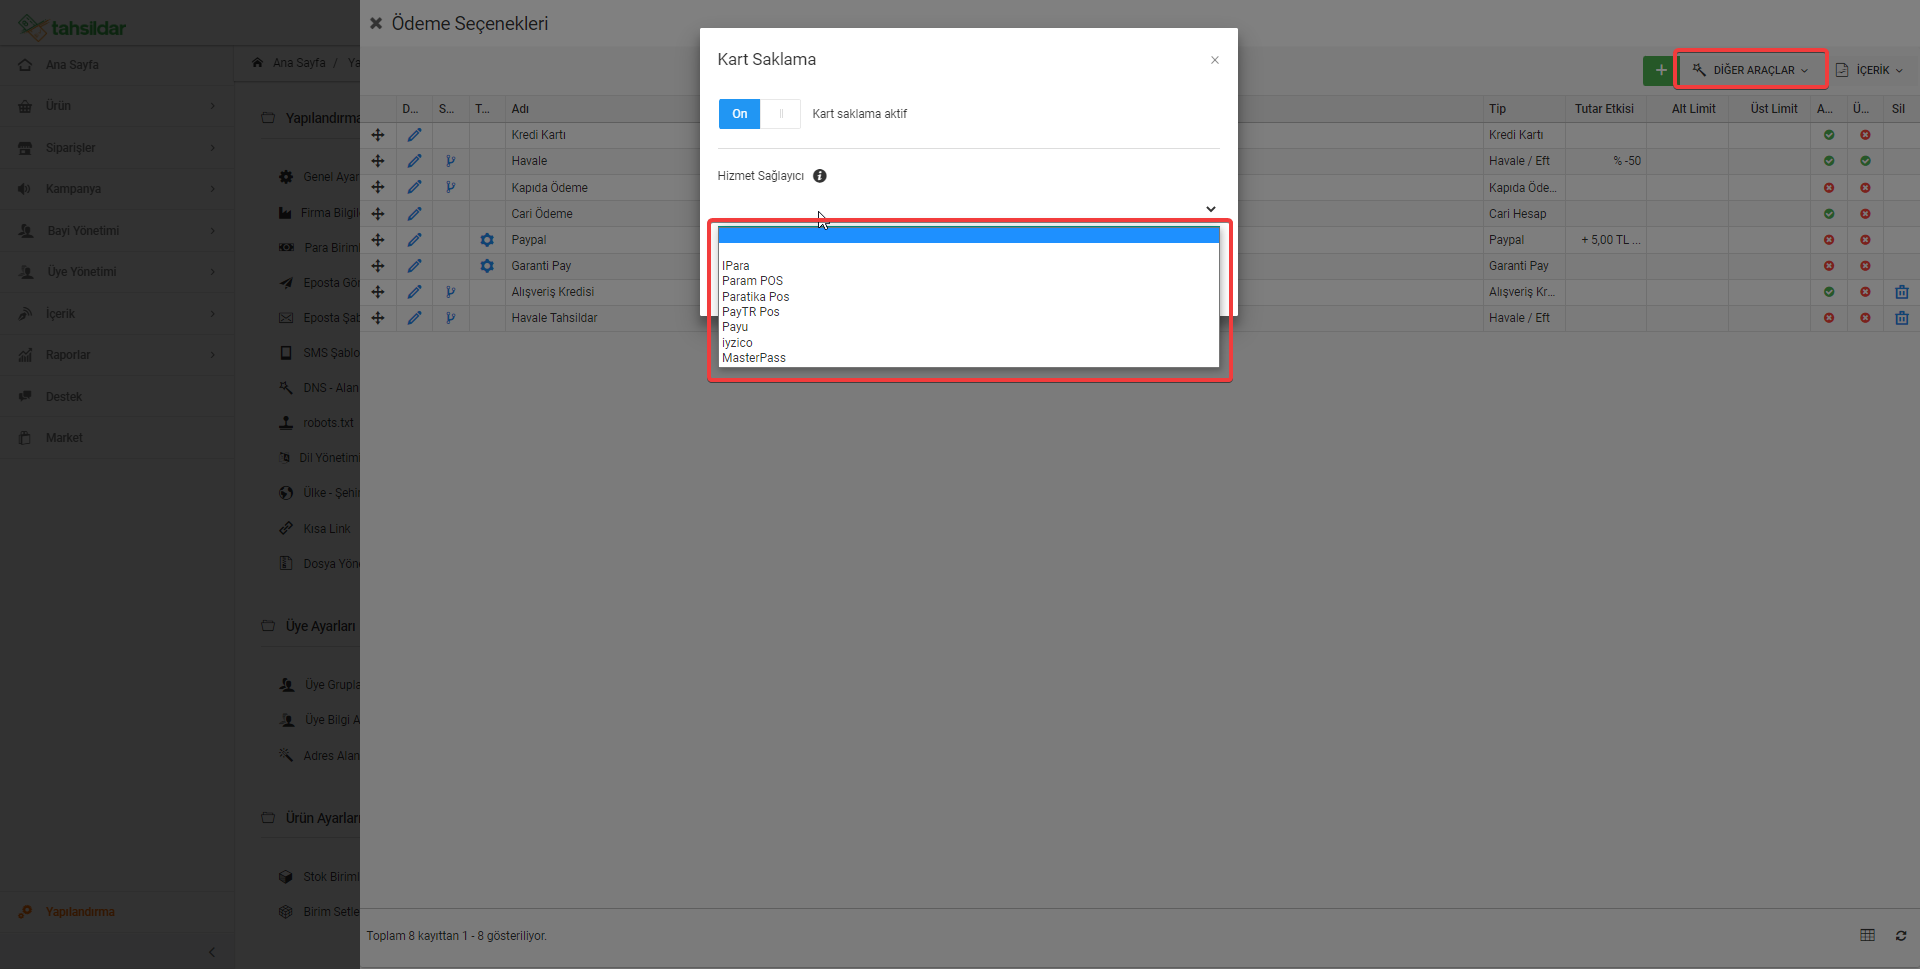Edit the Havale row pencil icon
1920x969 pixels.
click(414, 161)
